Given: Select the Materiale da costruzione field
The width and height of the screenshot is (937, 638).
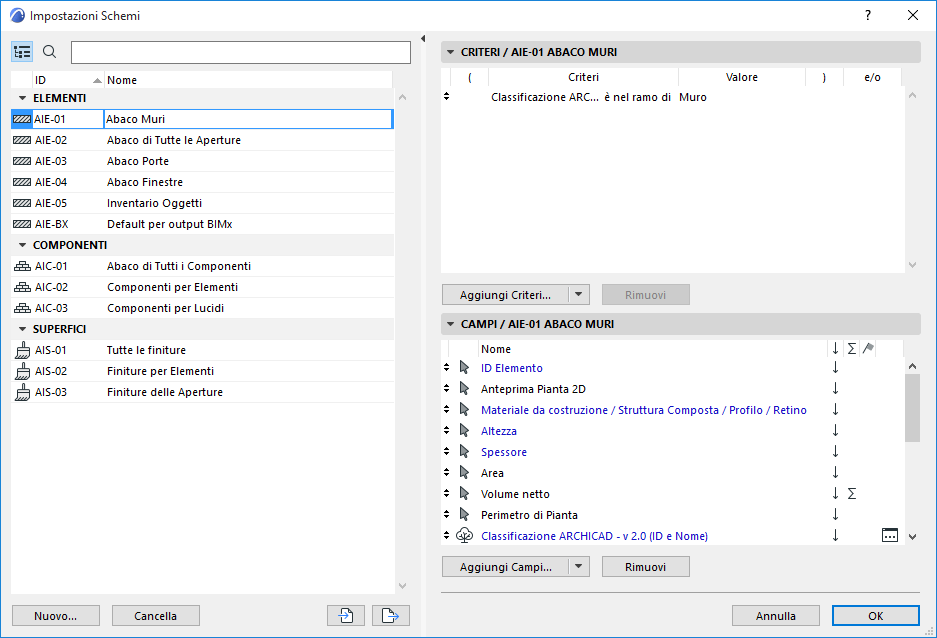Looking at the screenshot, I should point(644,410).
